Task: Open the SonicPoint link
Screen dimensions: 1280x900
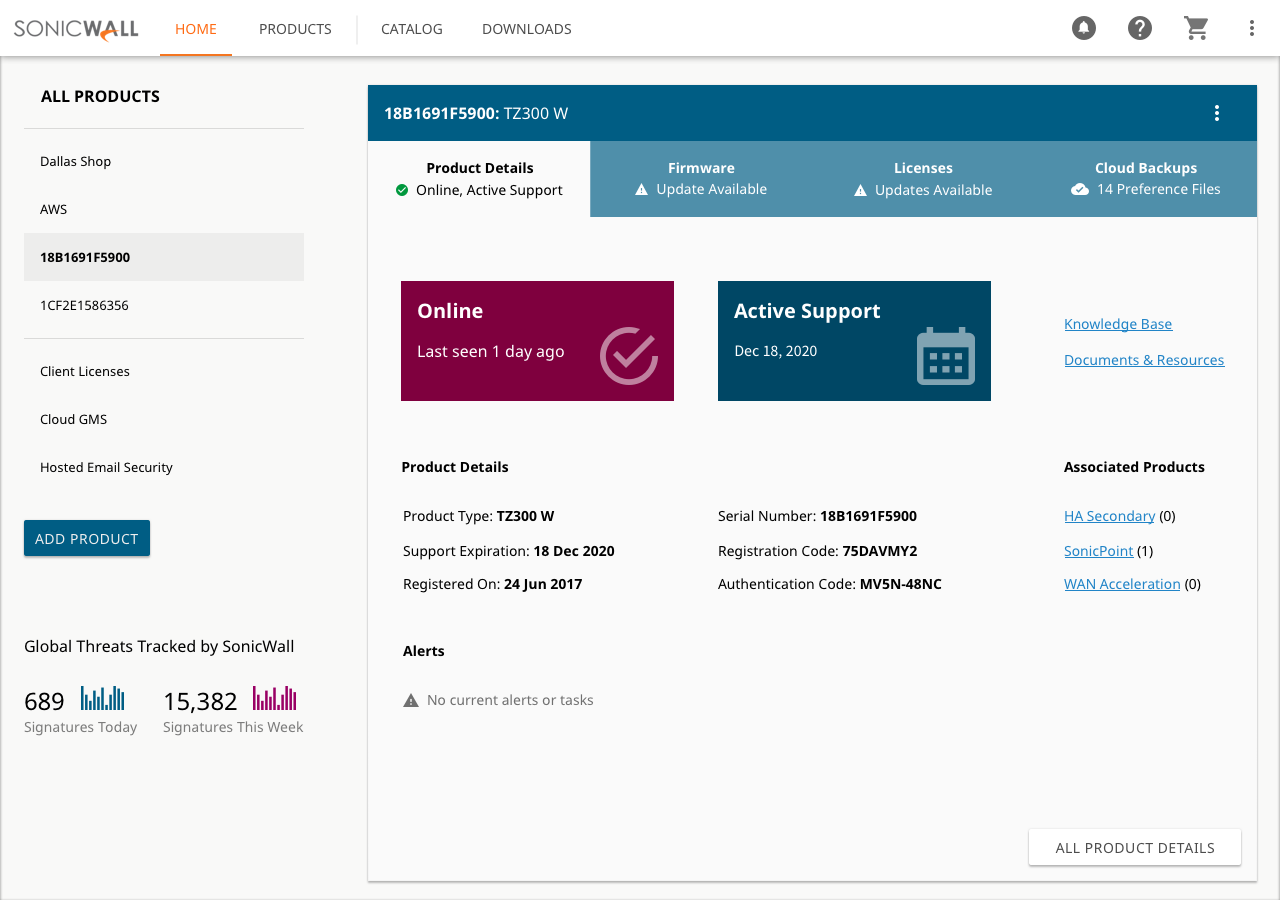Action: [1099, 551]
